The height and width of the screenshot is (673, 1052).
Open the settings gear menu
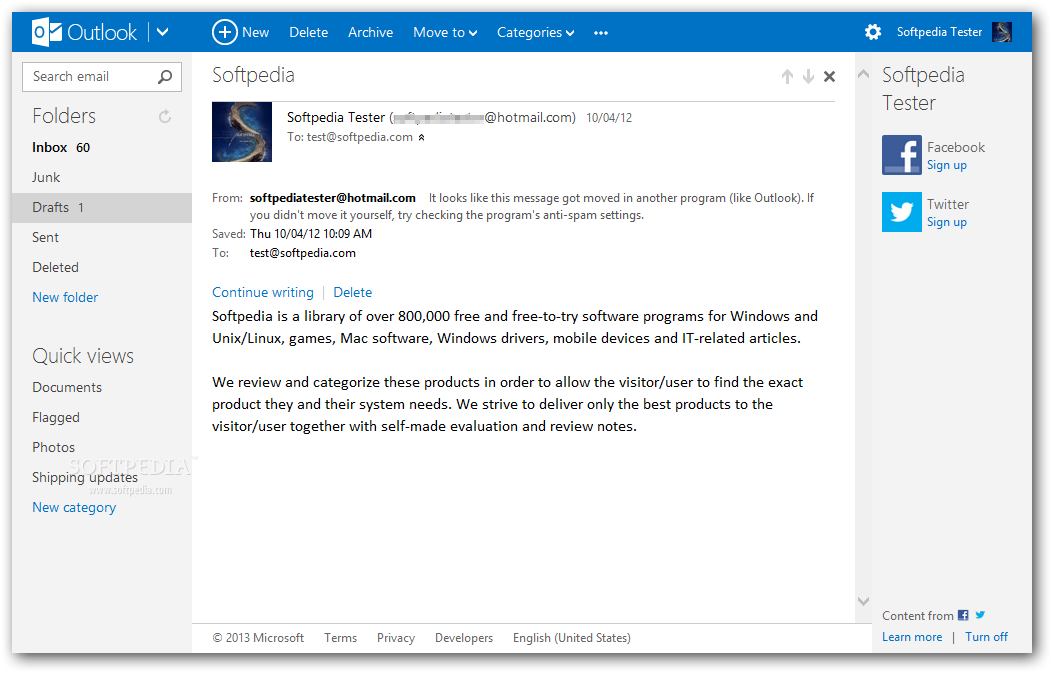coord(873,32)
